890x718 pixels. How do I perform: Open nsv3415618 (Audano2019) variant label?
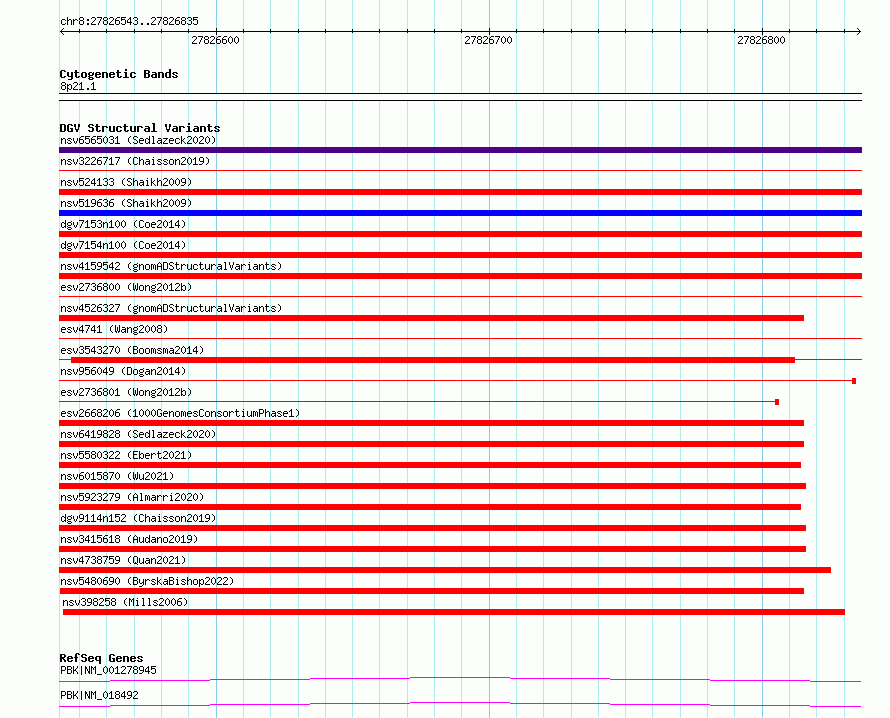(x=129, y=539)
